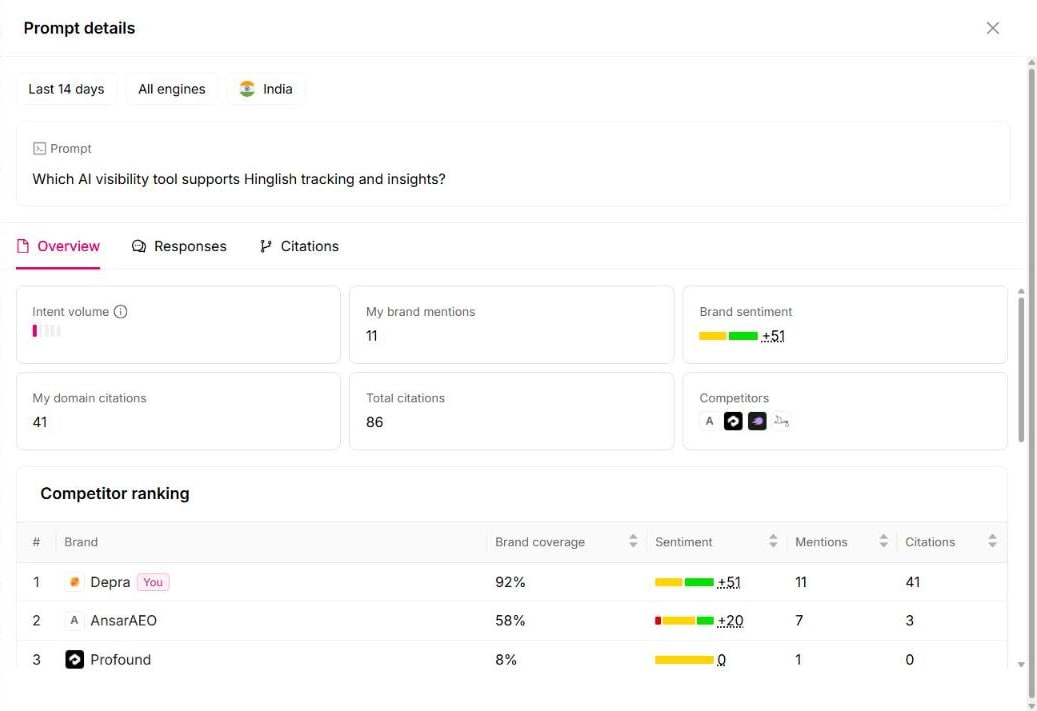Click Depra's sentiment color bar

click(x=684, y=582)
